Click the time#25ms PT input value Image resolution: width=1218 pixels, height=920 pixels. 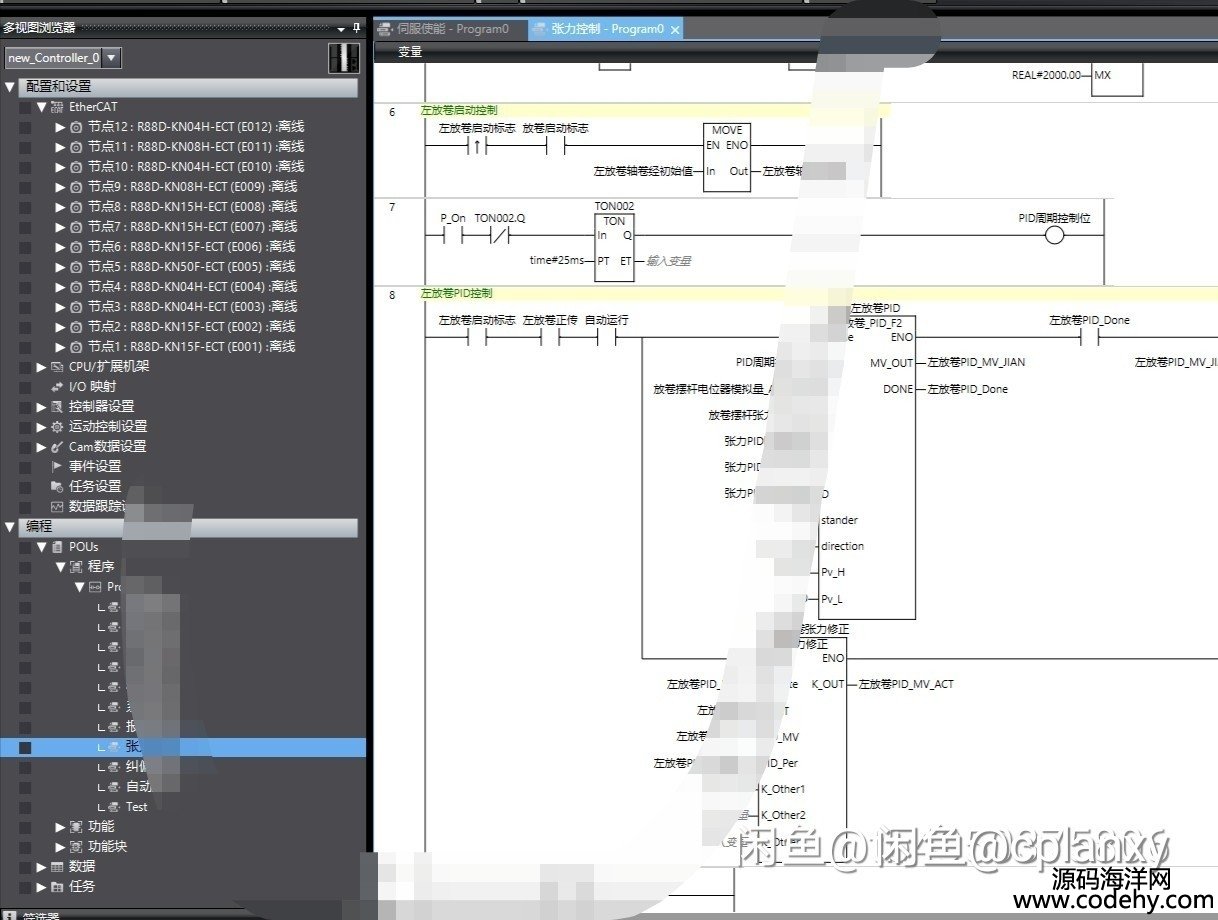pos(557,260)
